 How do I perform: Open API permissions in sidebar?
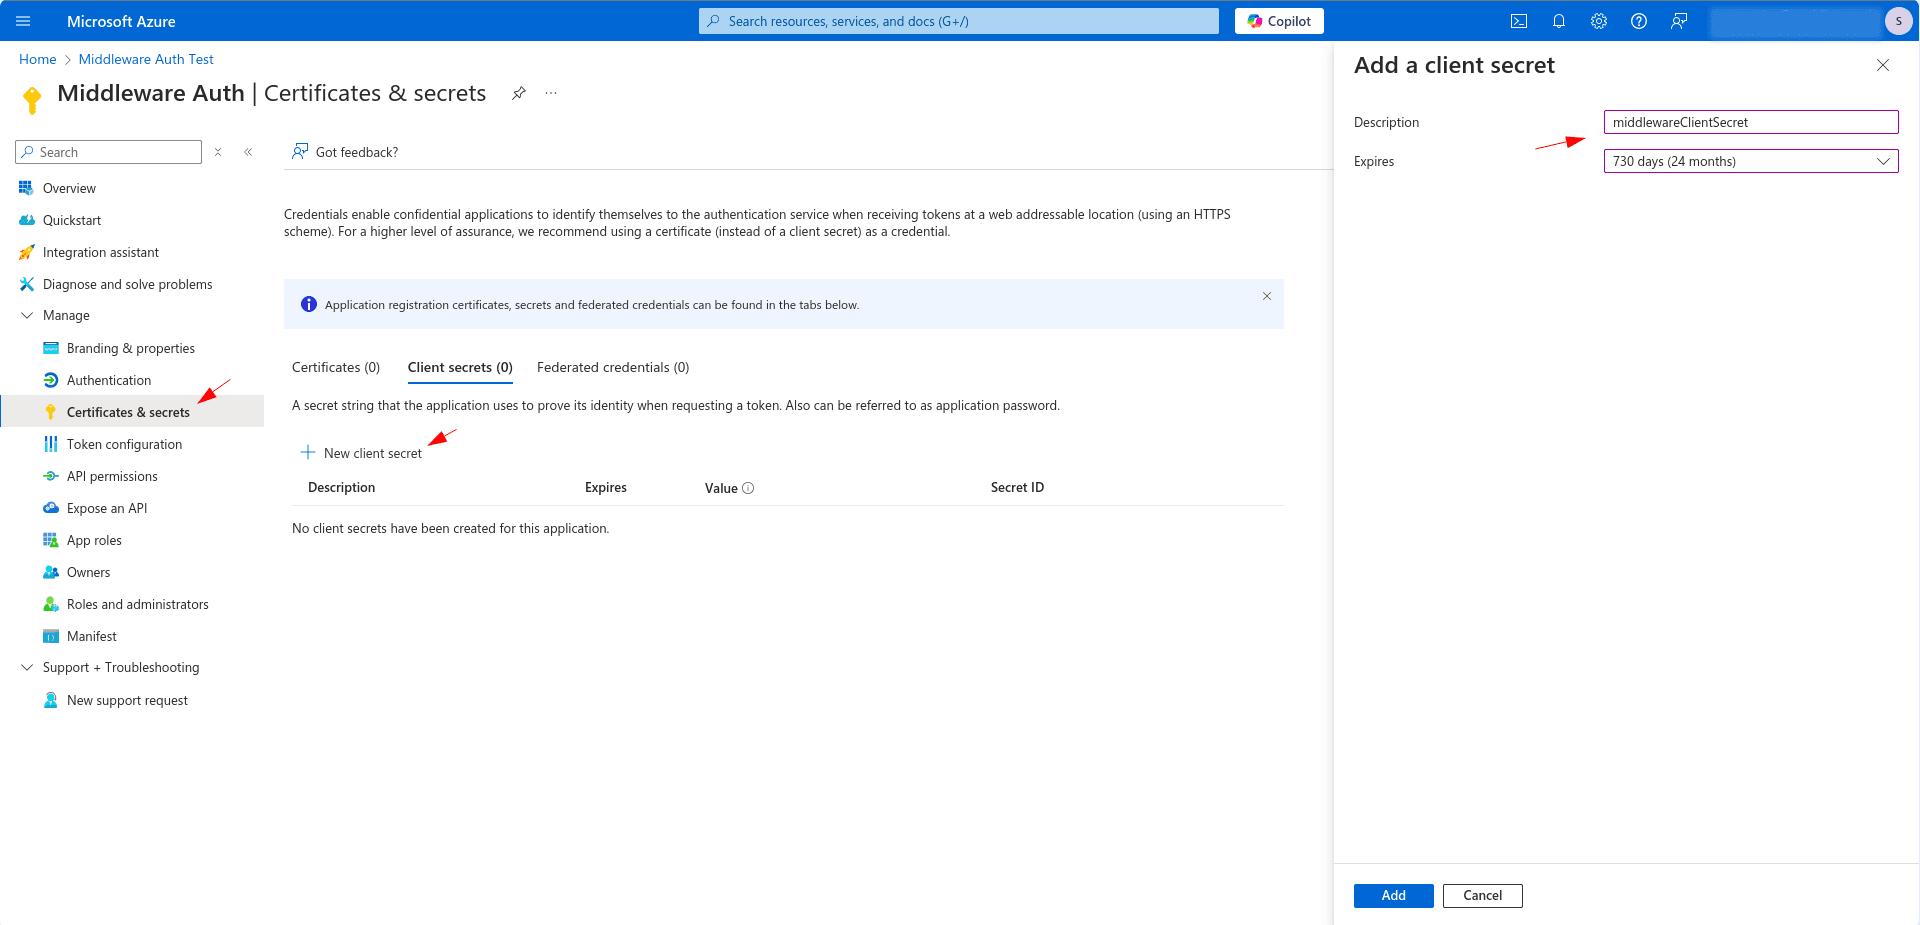coord(112,476)
